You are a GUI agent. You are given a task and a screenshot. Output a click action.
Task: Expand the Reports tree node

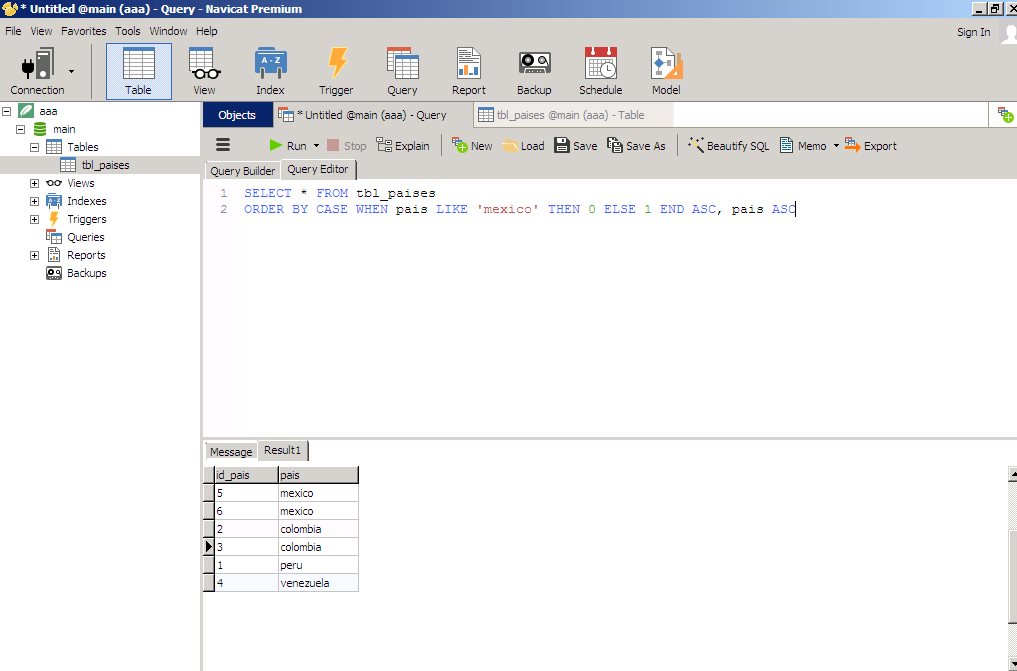pos(34,255)
